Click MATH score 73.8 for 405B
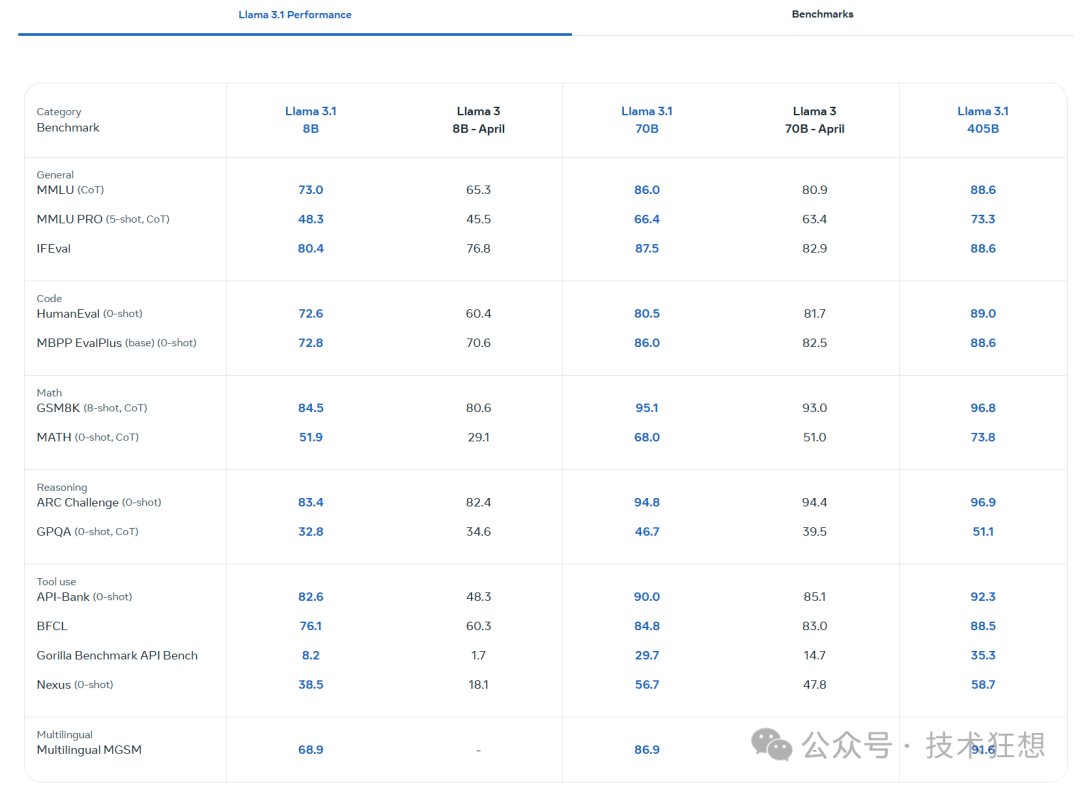 [x=983, y=437]
